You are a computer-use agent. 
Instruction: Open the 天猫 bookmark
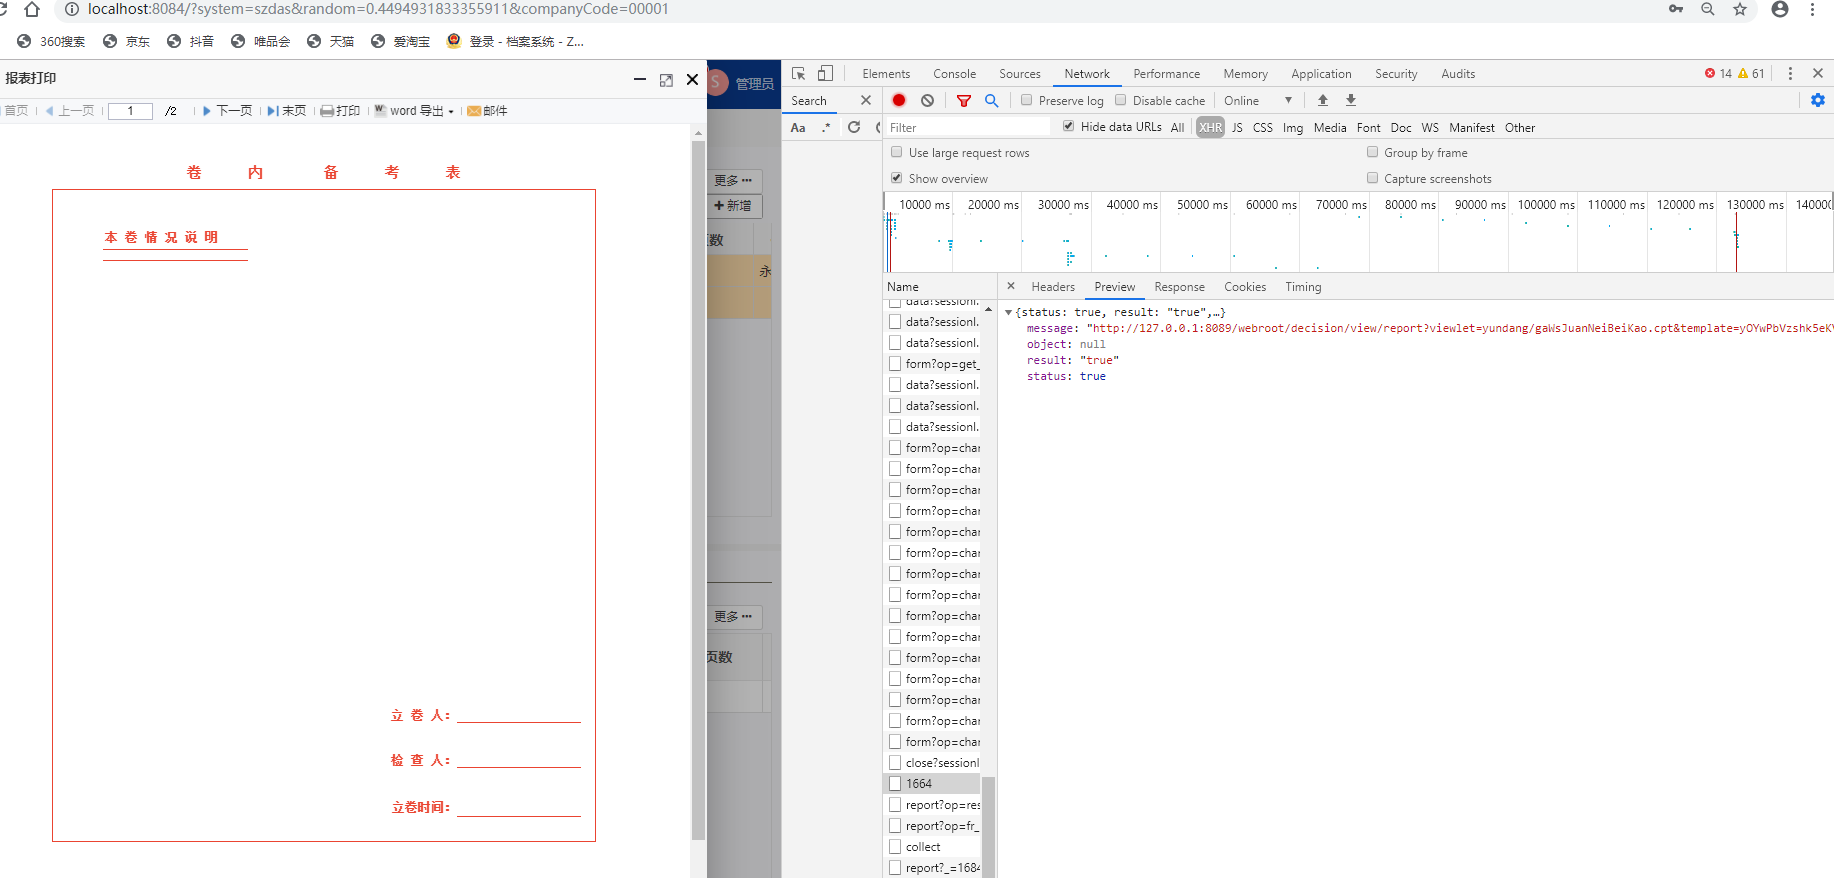(330, 42)
